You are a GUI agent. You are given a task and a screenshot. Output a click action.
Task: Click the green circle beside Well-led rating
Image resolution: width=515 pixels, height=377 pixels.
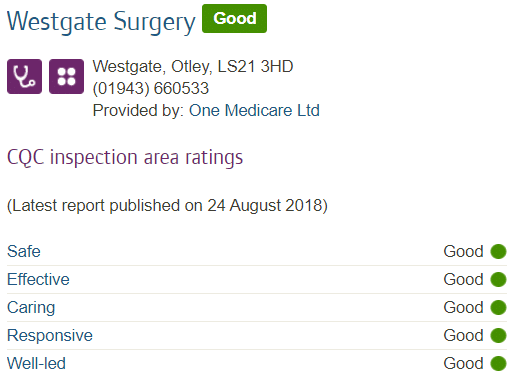pyautogui.click(x=498, y=363)
